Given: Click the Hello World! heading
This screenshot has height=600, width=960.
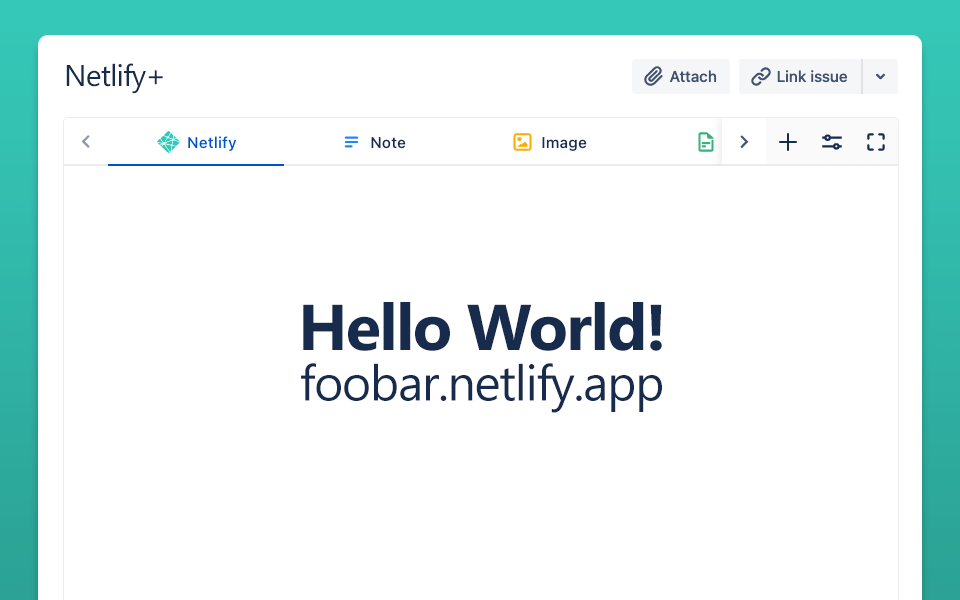Looking at the screenshot, I should [482, 328].
